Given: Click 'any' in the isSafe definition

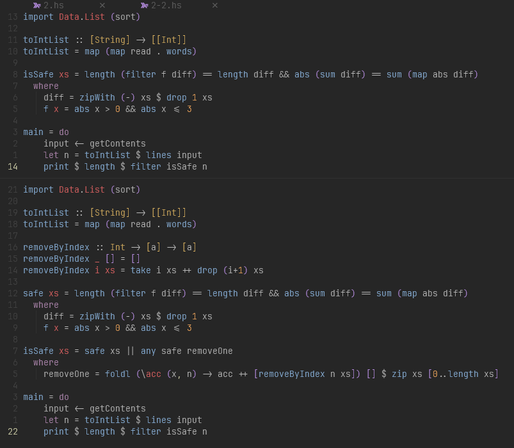Looking at the screenshot, I should [x=148, y=351].
